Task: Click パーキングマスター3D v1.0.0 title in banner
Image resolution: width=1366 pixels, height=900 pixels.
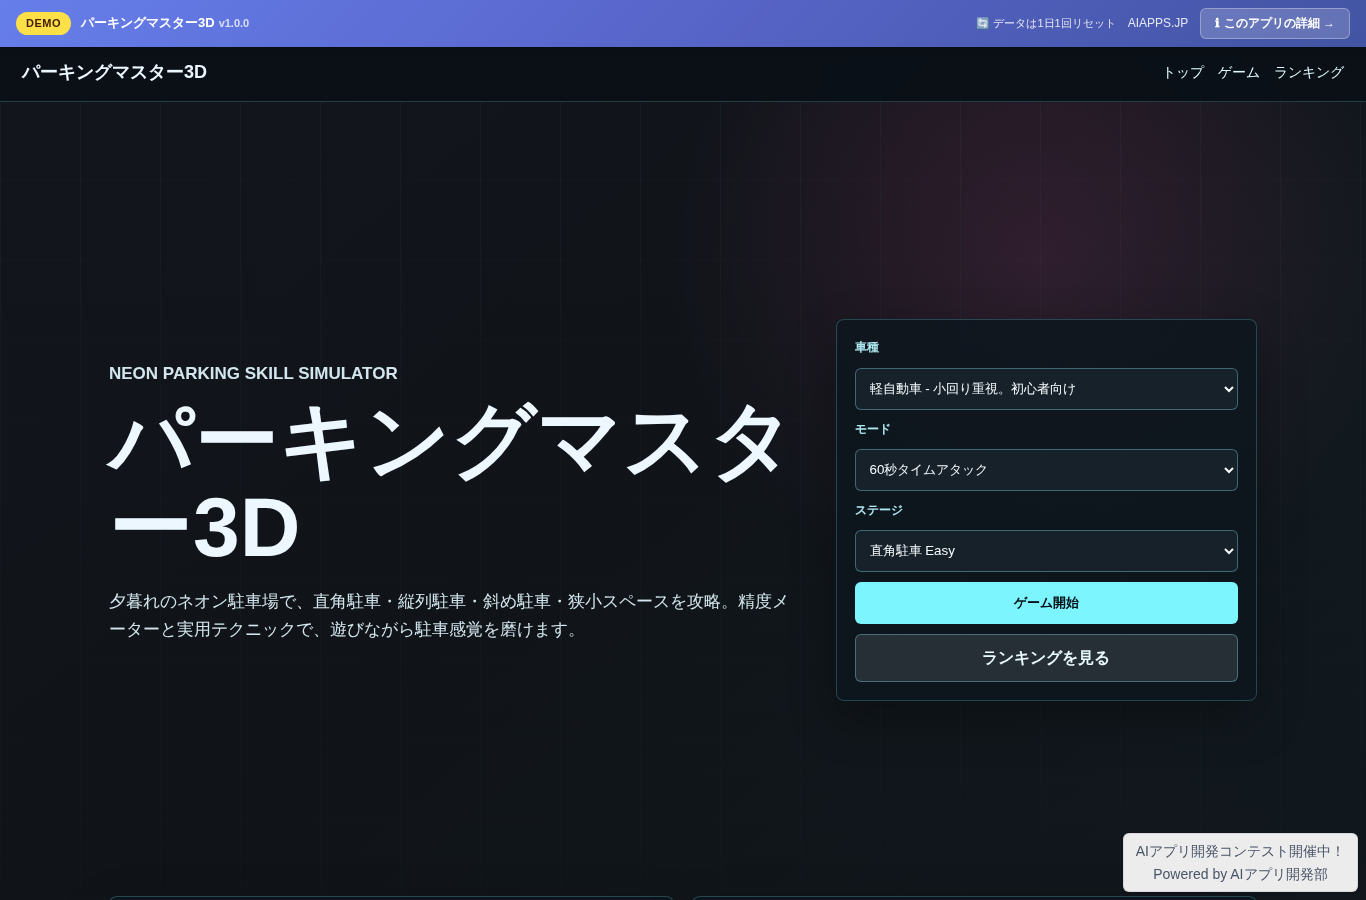Action: (x=165, y=23)
